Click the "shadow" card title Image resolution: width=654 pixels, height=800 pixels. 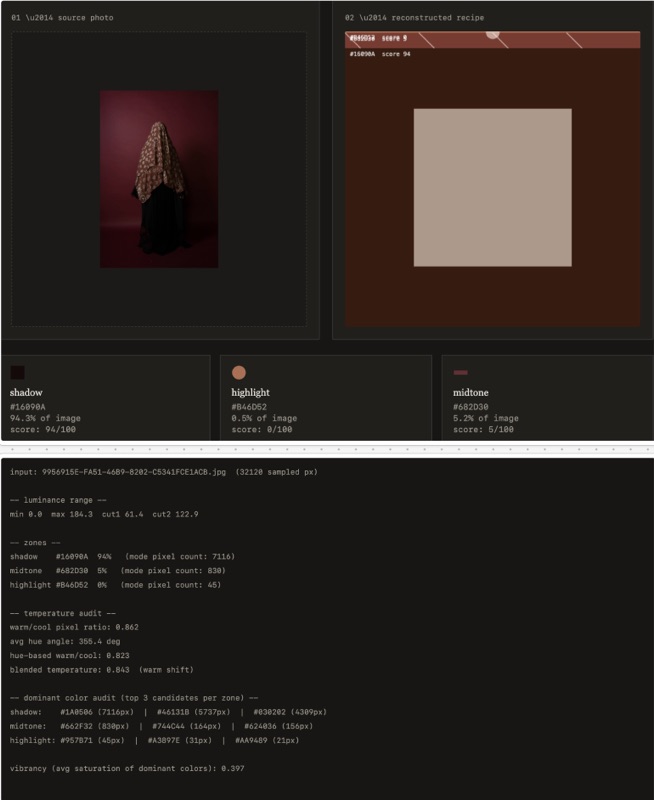[x=26, y=392]
